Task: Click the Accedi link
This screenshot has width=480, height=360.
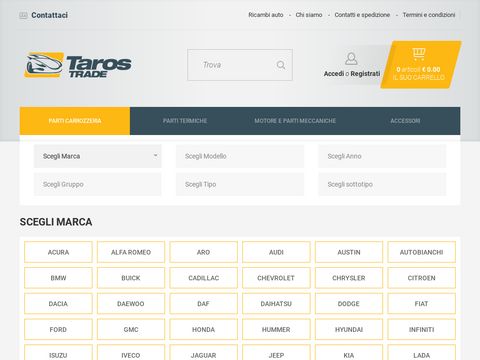Action: [334, 74]
